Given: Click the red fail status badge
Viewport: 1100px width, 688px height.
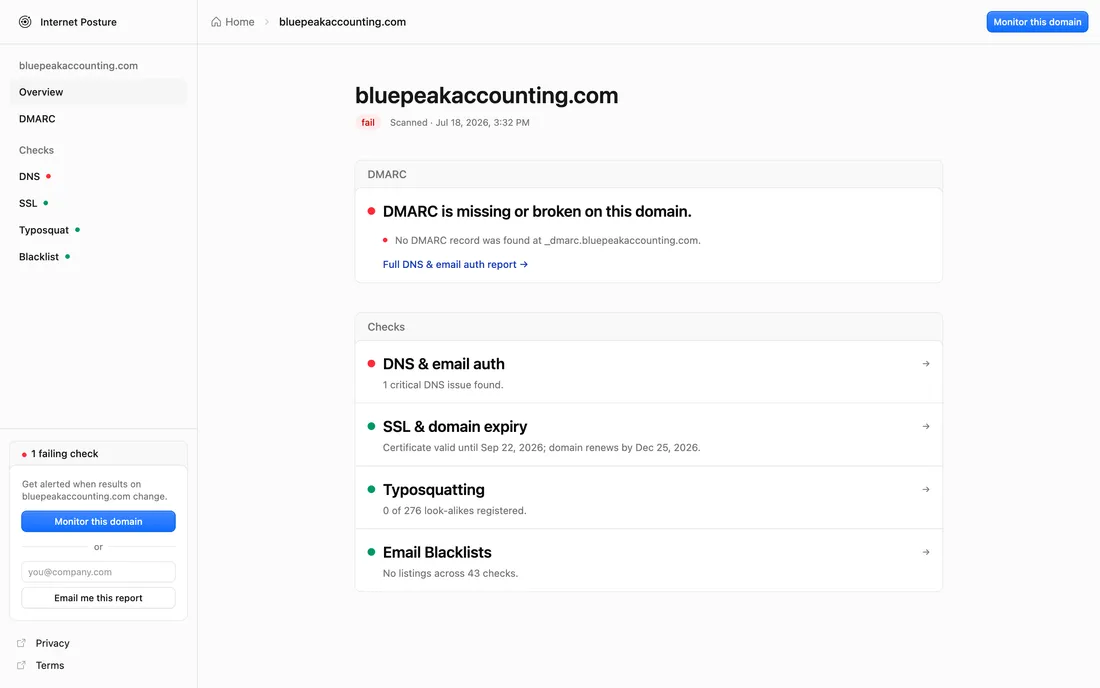Looking at the screenshot, I should [368, 122].
